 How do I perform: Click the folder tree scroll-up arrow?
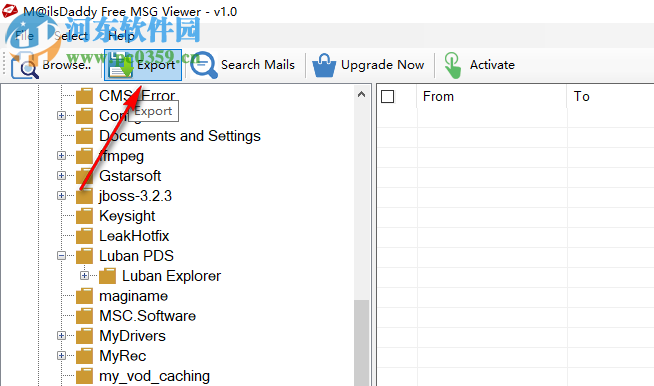362,94
